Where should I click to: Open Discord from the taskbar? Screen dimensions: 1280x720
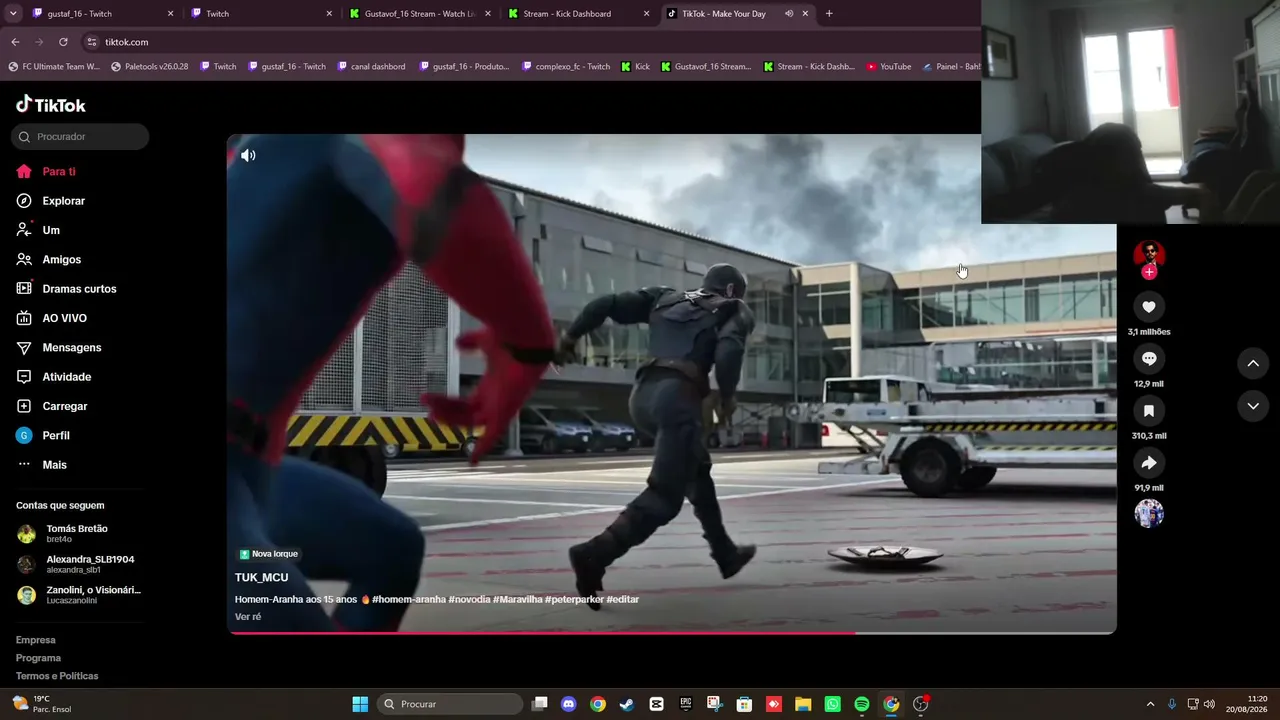[569, 704]
